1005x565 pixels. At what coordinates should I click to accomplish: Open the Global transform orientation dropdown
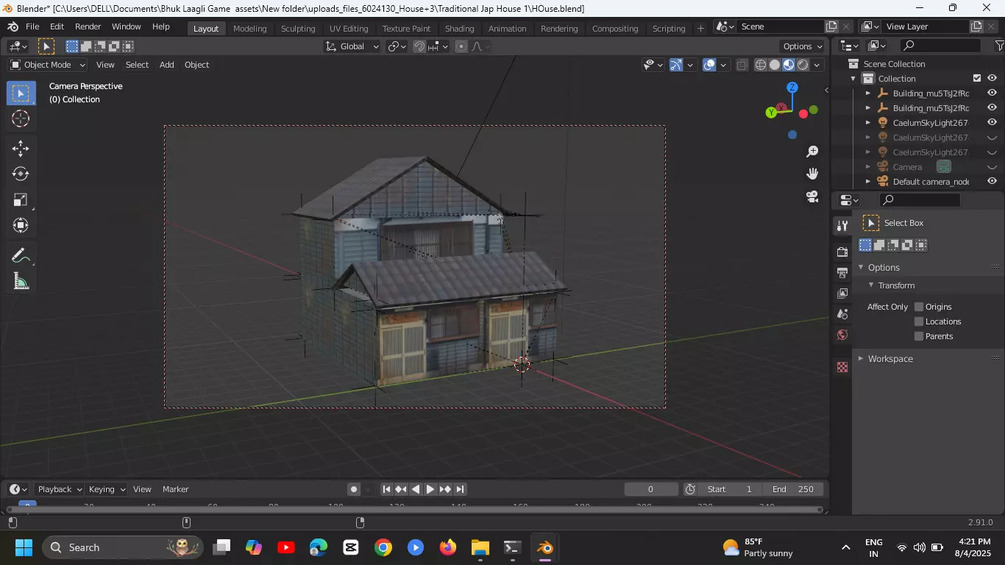pyautogui.click(x=354, y=46)
